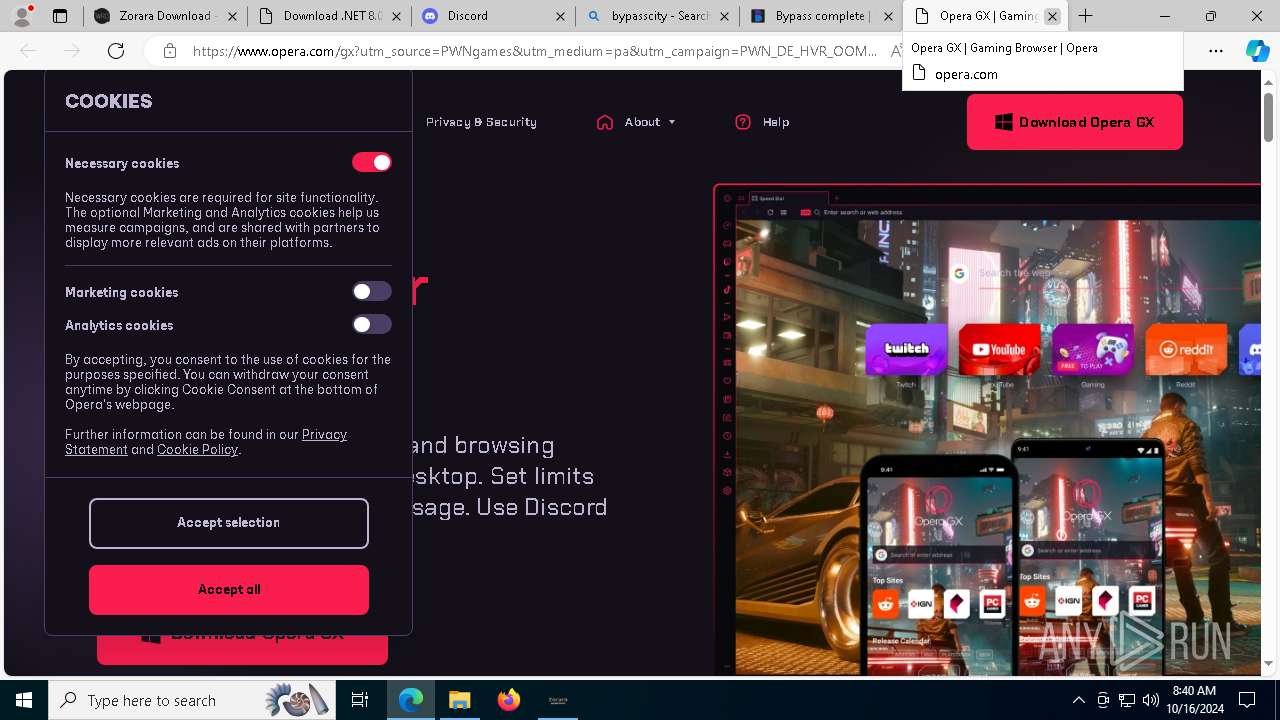
Task: Click the scrollbar down arrow
Action: pyautogui.click(x=1268, y=664)
